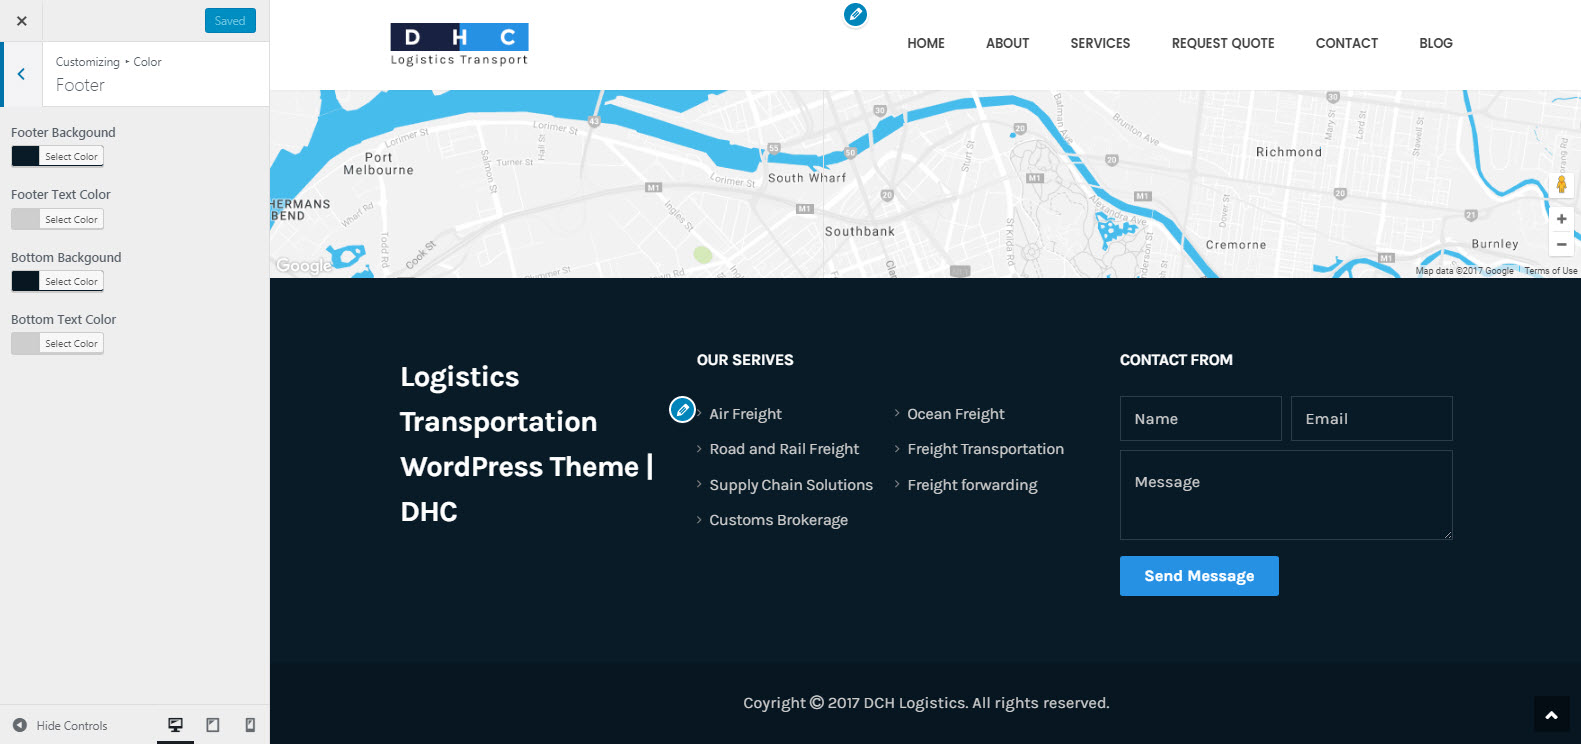The height and width of the screenshot is (744, 1581).
Task: Open the Services menu item
Action: tap(1100, 43)
